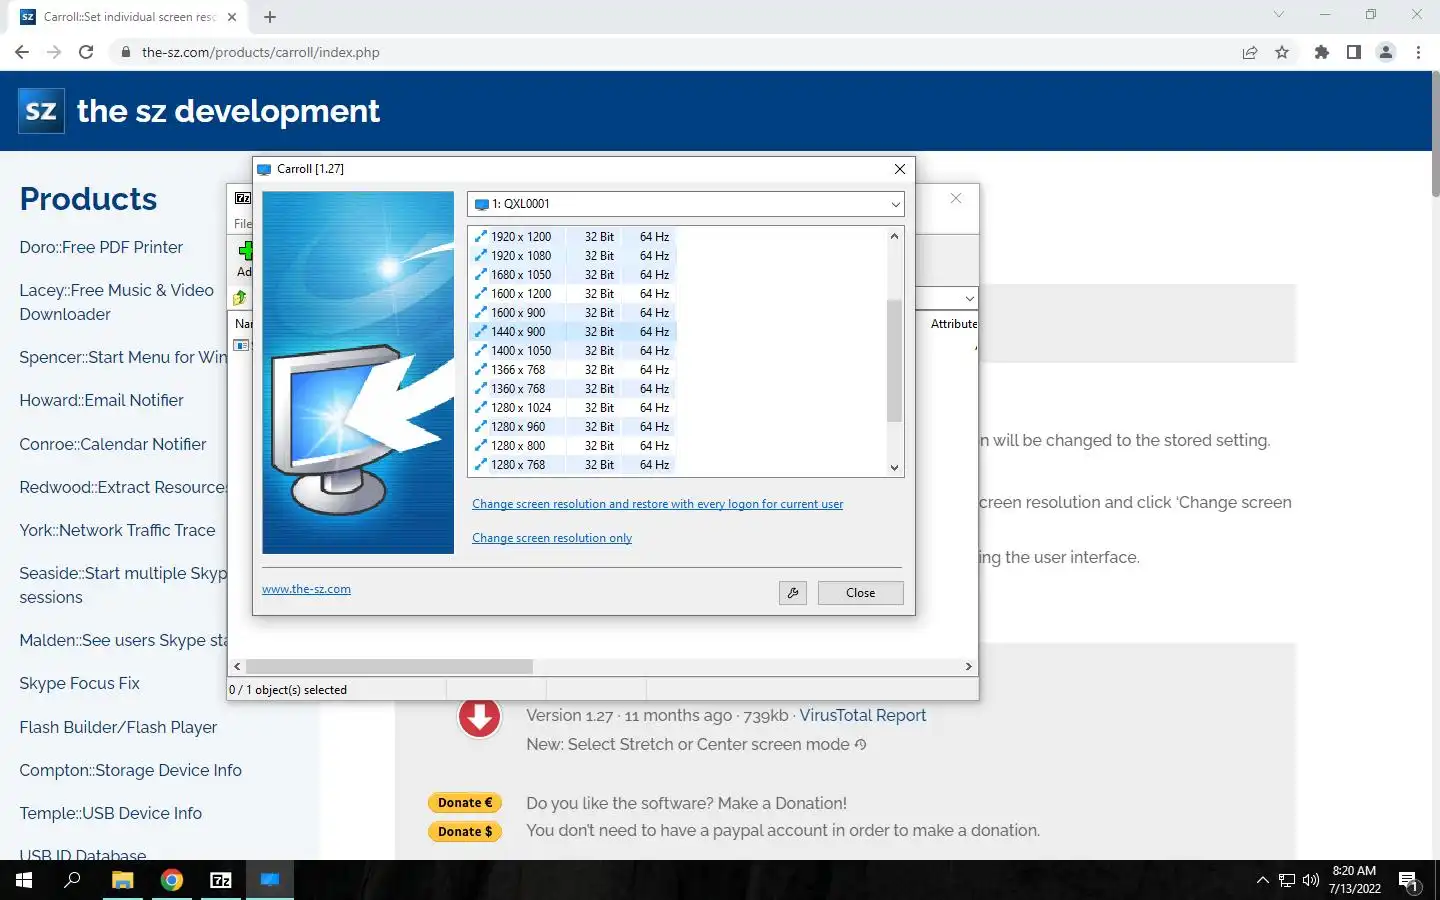Click the browser Back arrow
Screen dimensions: 1440x900
tap(22, 52)
